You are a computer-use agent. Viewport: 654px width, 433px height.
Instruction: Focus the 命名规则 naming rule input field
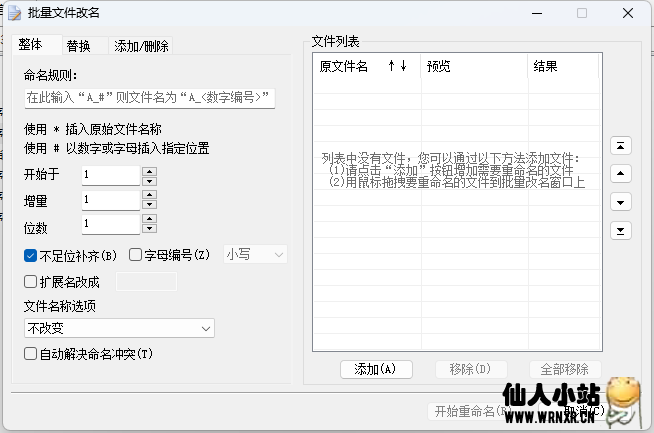(x=150, y=98)
